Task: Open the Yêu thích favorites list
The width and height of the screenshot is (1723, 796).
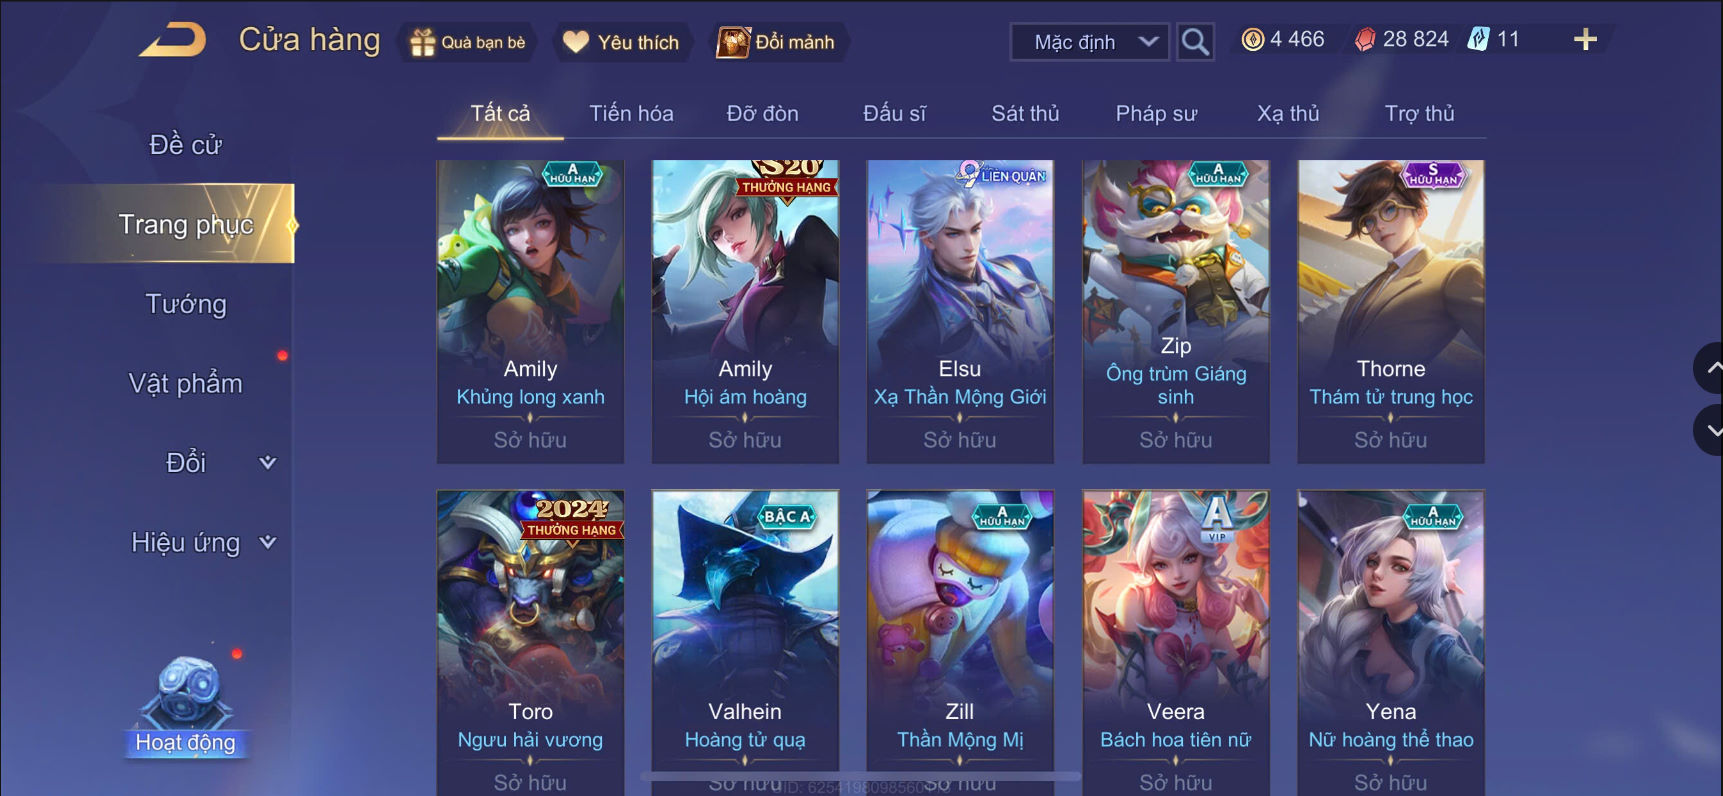Action: click(x=621, y=42)
